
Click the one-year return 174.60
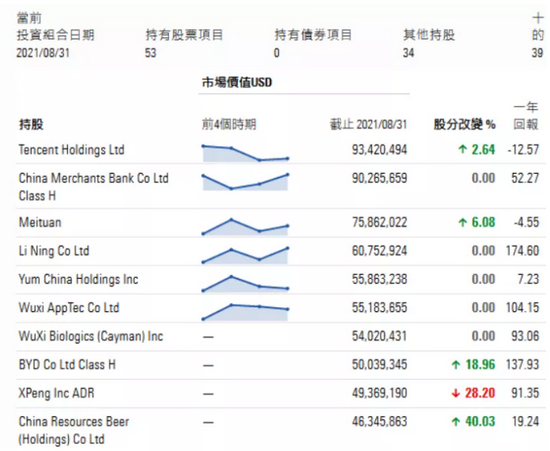pyautogui.click(x=522, y=251)
